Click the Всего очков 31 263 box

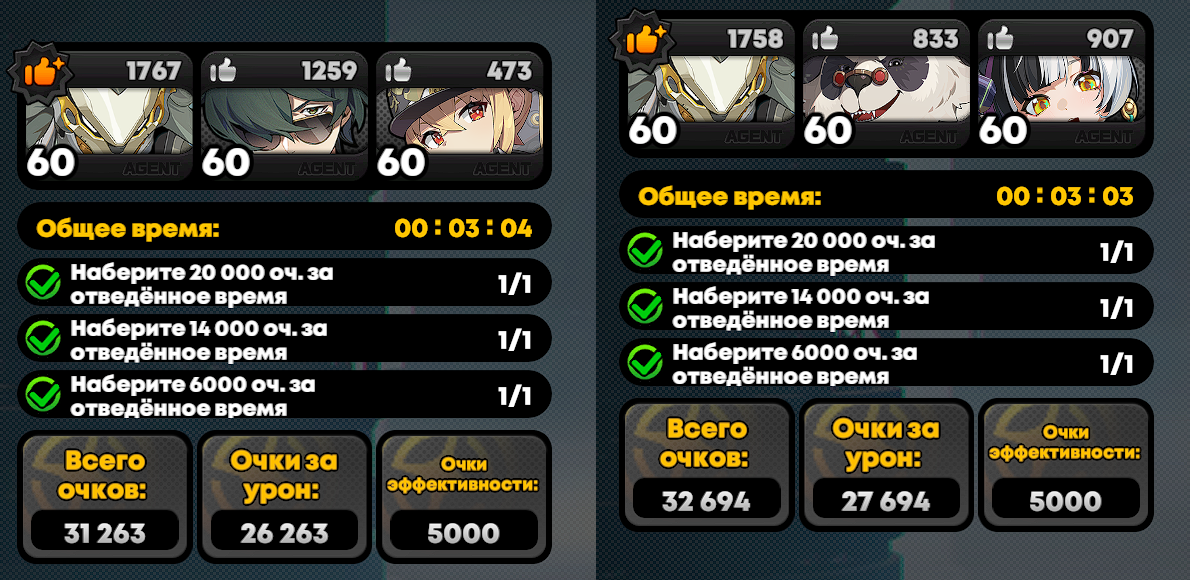105,497
